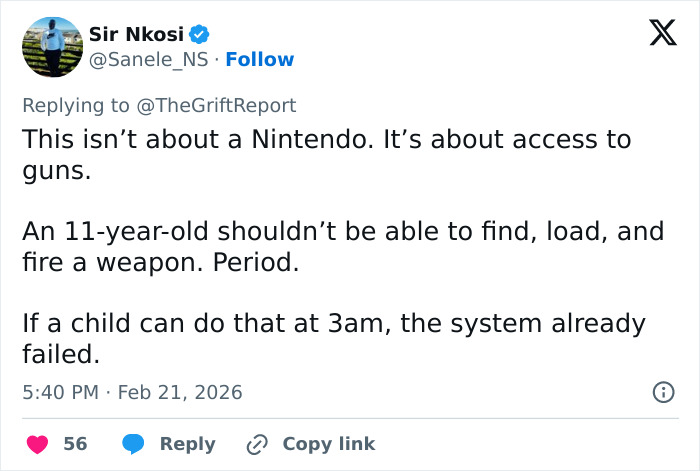Viewport: 700px width, 471px height.
Task: Click the paragraph mentioning a Nintendo
Action: [326, 154]
